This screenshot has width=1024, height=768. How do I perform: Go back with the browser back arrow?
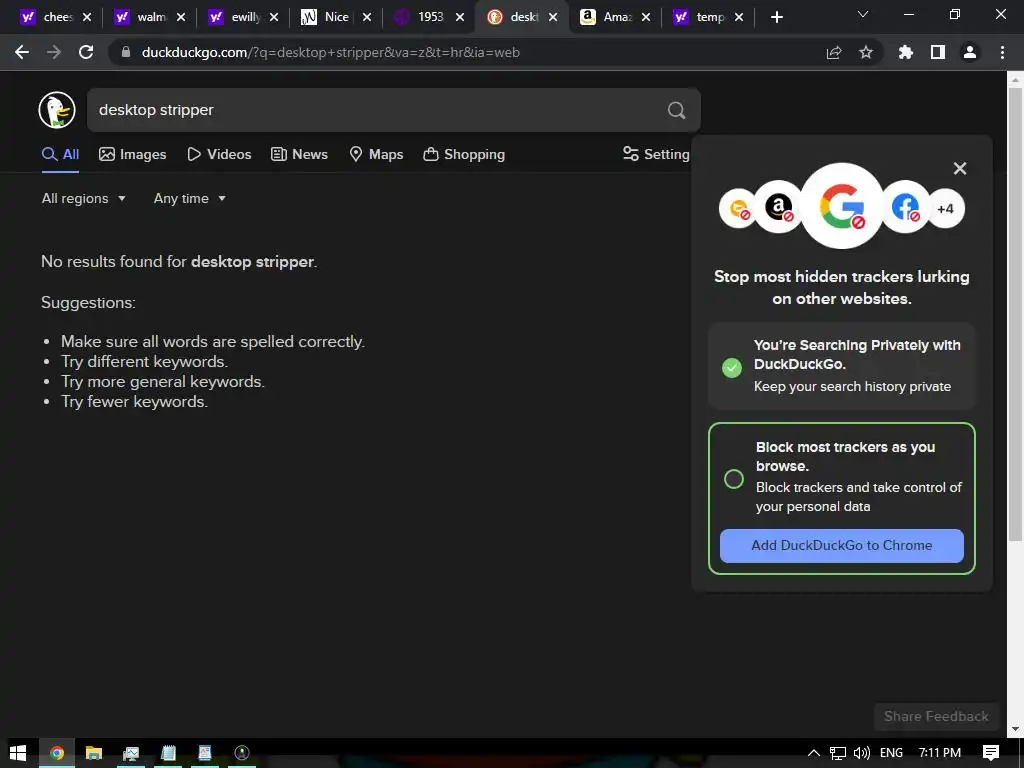pos(22,52)
